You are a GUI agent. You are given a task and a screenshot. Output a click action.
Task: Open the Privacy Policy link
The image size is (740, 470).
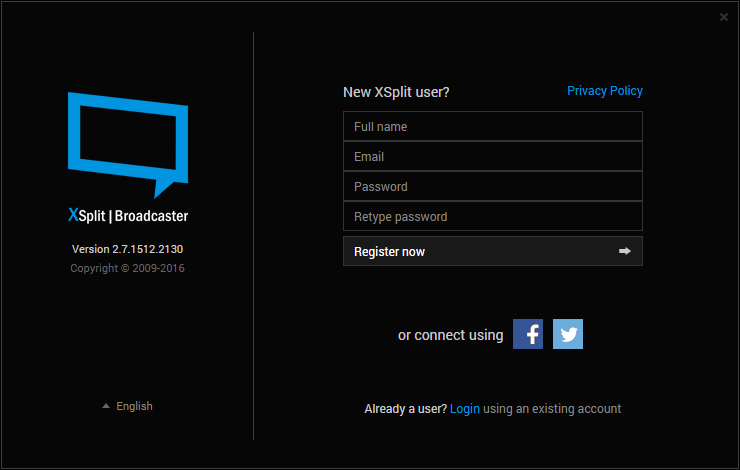(605, 91)
